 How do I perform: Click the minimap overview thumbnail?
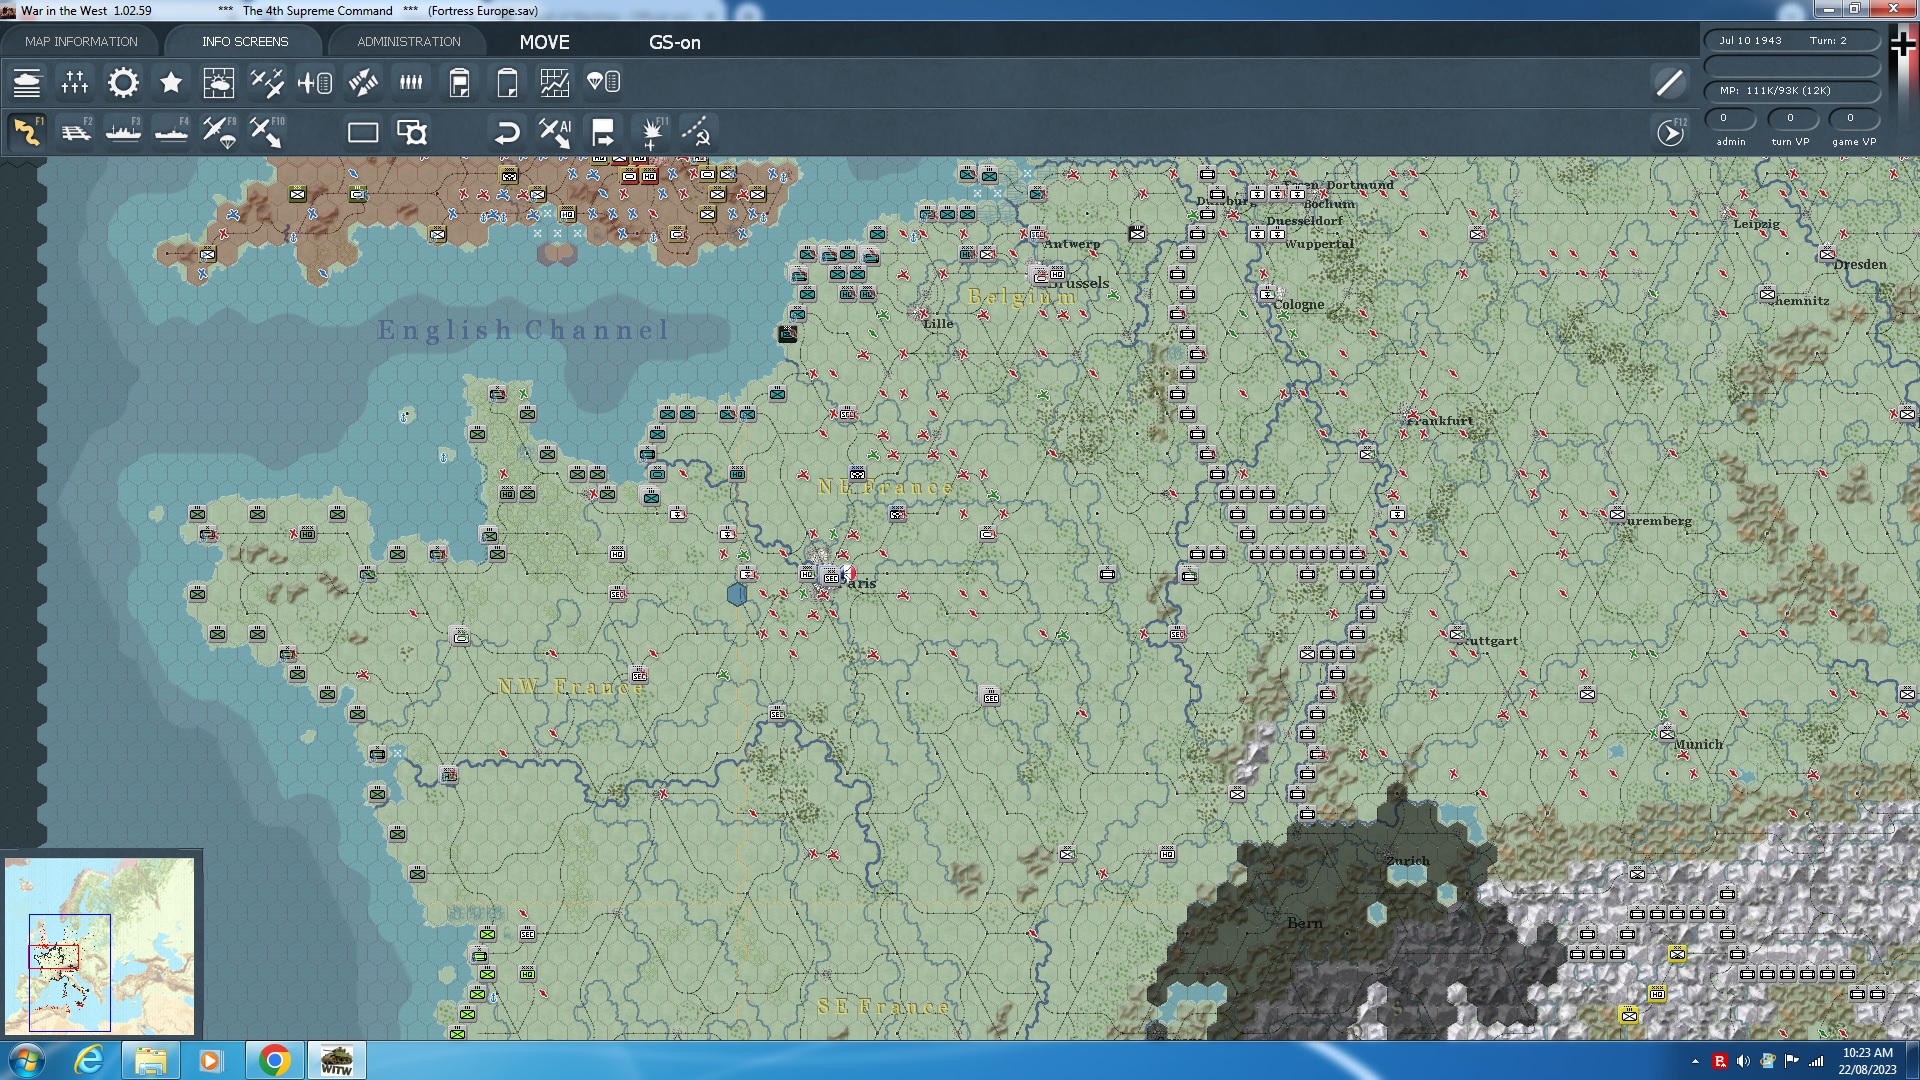coord(100,945)
